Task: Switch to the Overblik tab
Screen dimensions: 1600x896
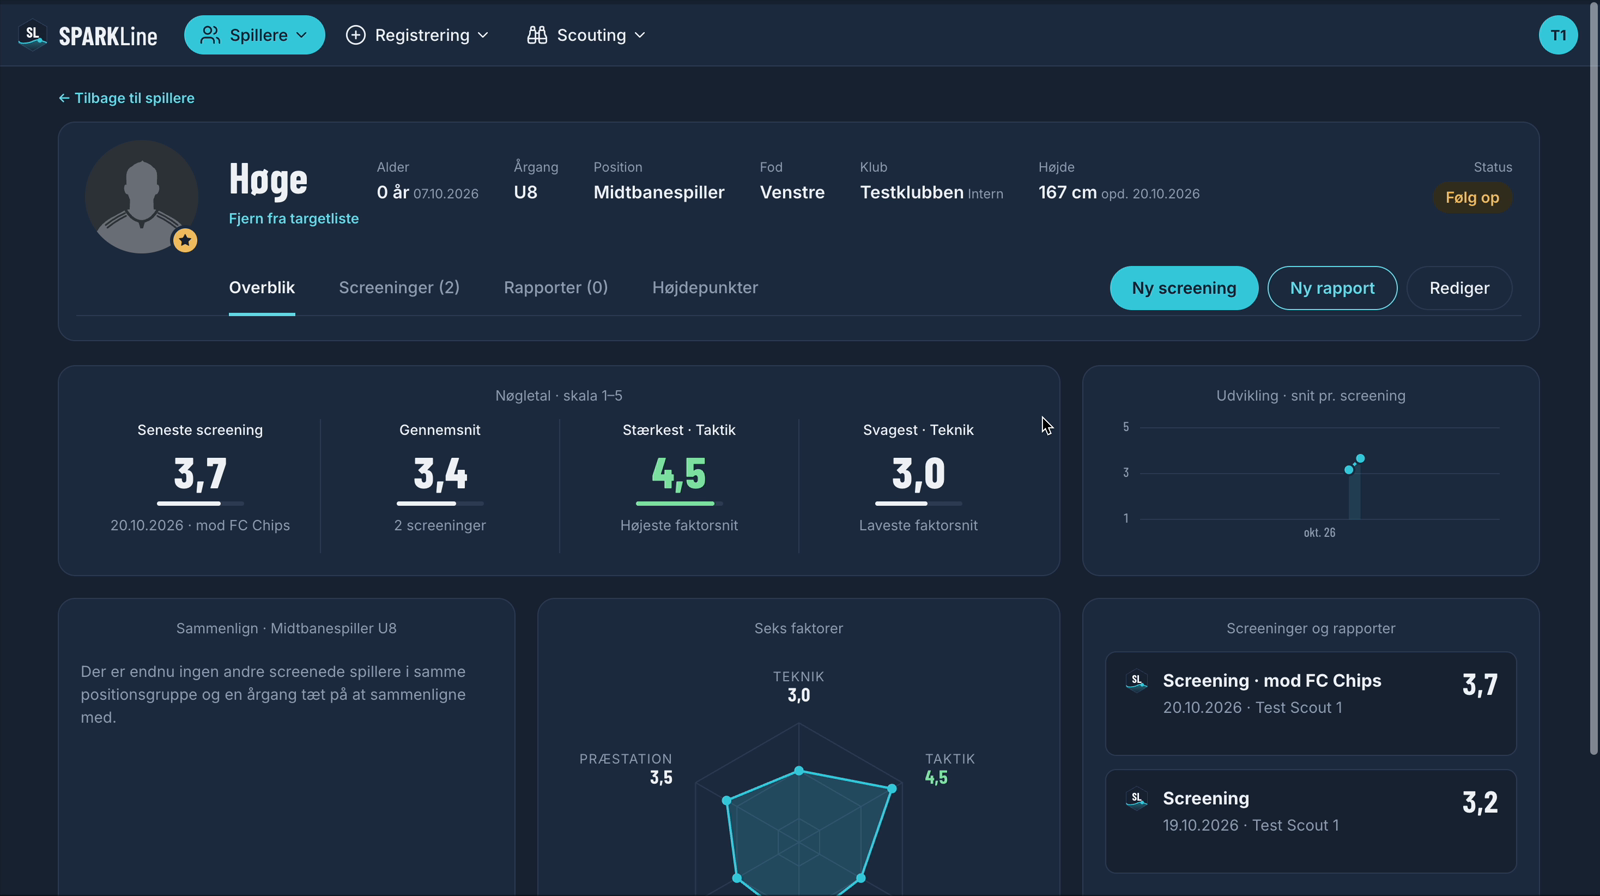Action: 262,288
